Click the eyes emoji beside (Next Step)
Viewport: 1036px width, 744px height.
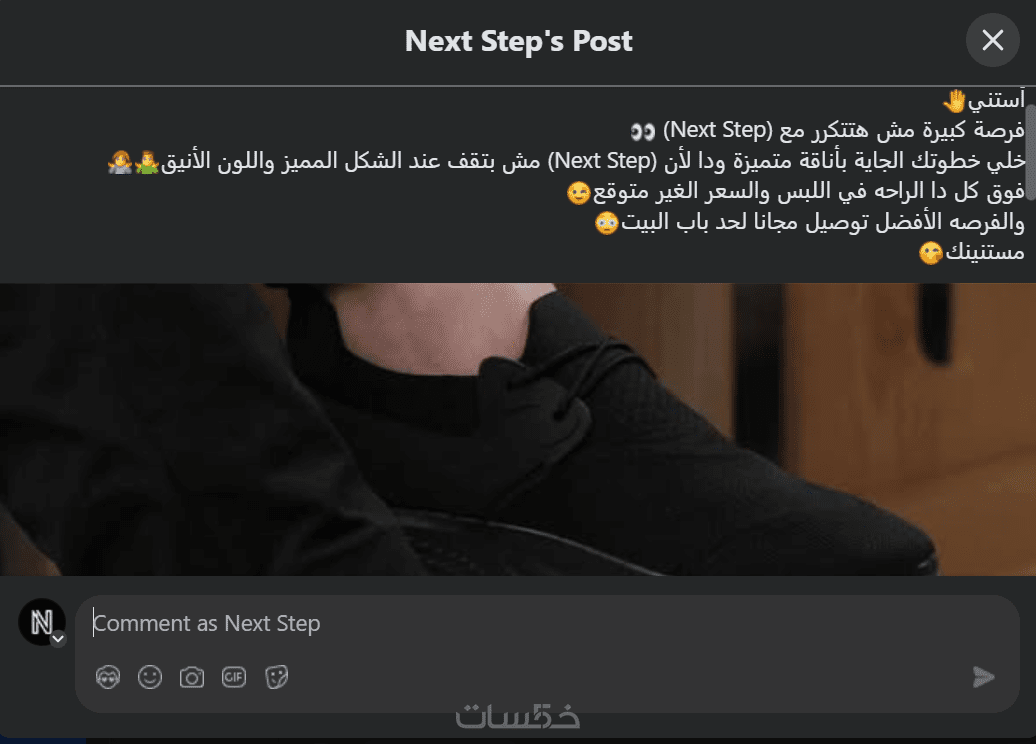(642, 131)
